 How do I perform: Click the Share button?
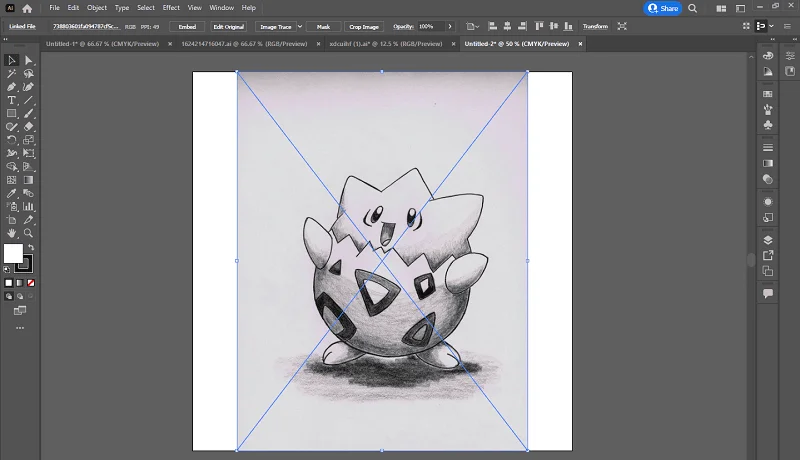coord(663,8)
